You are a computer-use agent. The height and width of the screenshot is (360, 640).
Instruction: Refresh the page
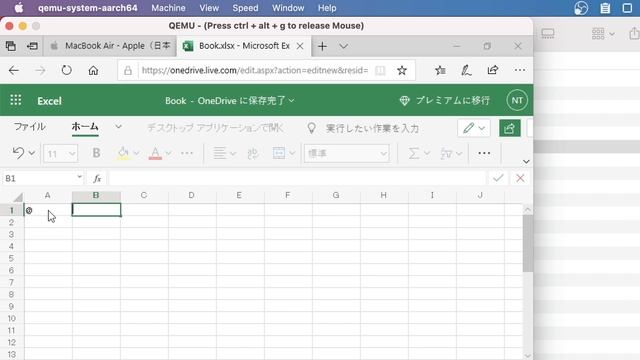coord(67,70)
